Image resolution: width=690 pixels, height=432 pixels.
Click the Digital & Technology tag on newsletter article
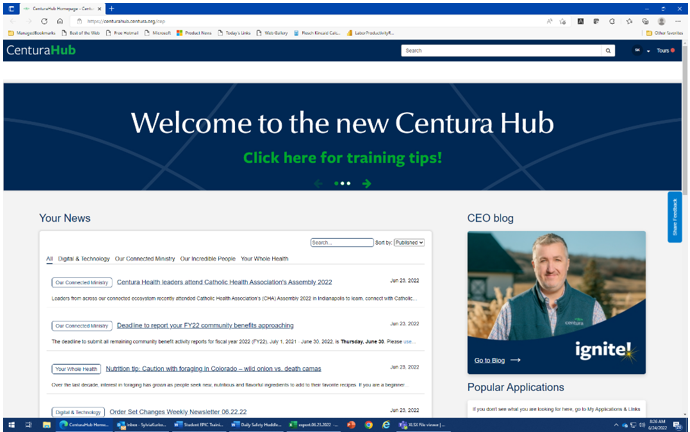78,412
